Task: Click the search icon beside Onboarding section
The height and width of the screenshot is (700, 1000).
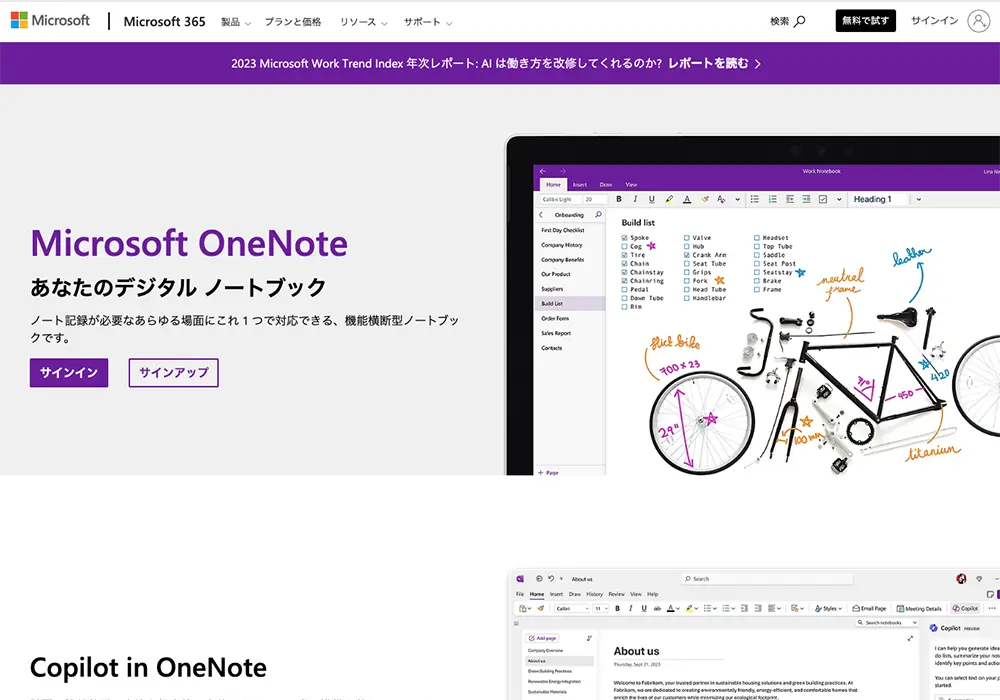Action: pos(598,215)
